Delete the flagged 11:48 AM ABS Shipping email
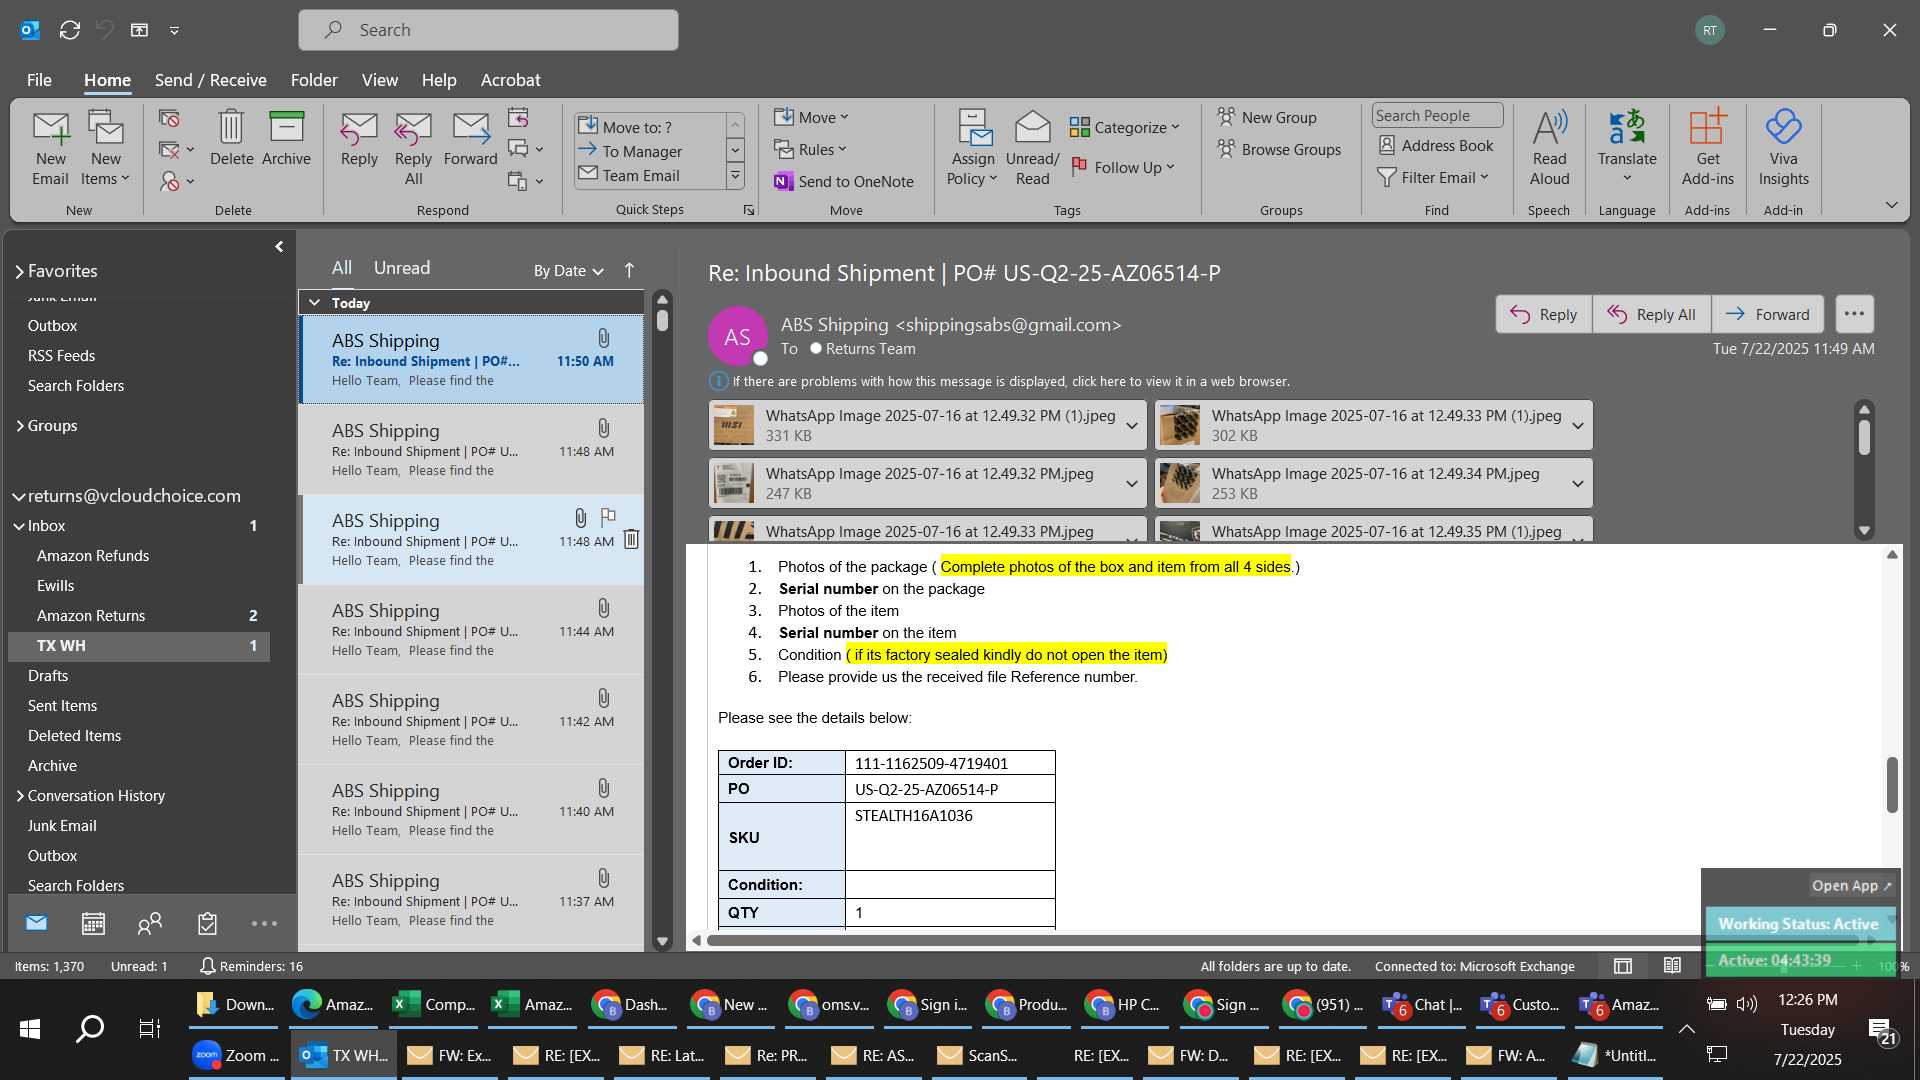Image resolution: width=1920 pixels, height=1080 pixels. (631, 540)
